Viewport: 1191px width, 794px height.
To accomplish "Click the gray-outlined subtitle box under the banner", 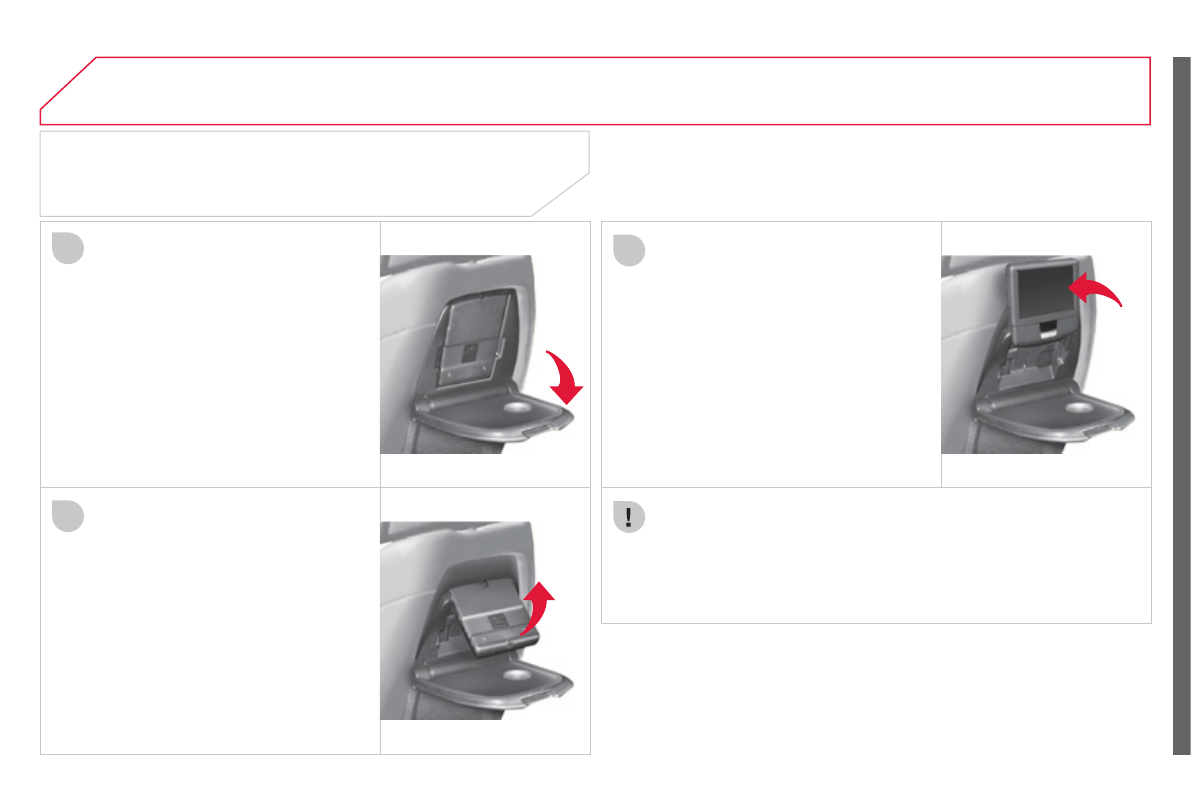I will click(x=314, y=173).
